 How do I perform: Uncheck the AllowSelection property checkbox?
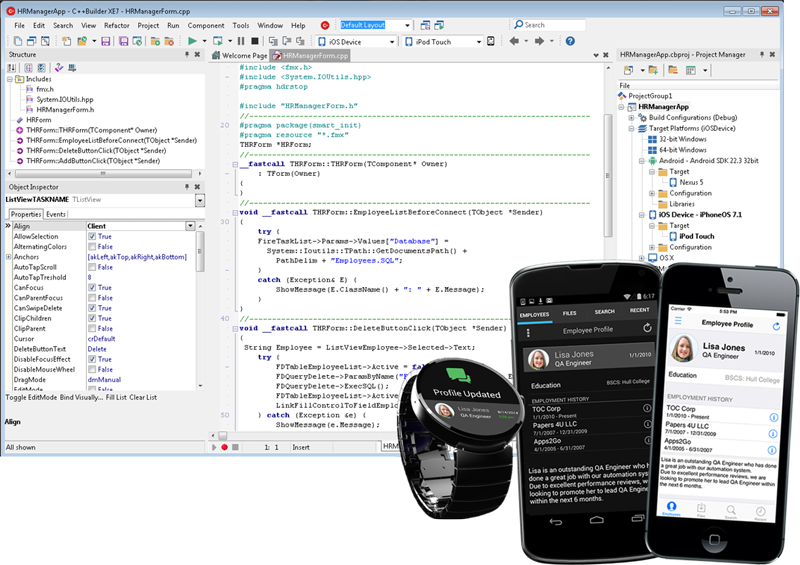(x=92, y=236)
